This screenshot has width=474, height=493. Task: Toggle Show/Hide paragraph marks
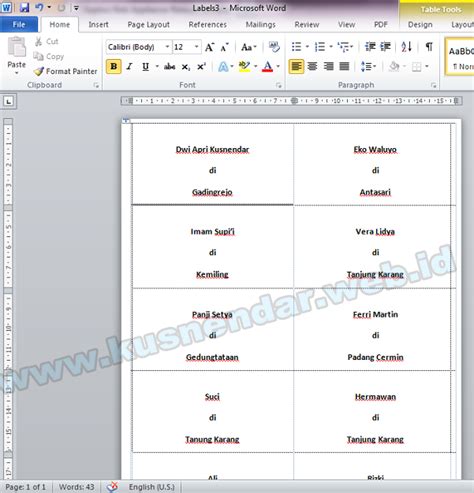pyautogui.click(x=429, y=47)
